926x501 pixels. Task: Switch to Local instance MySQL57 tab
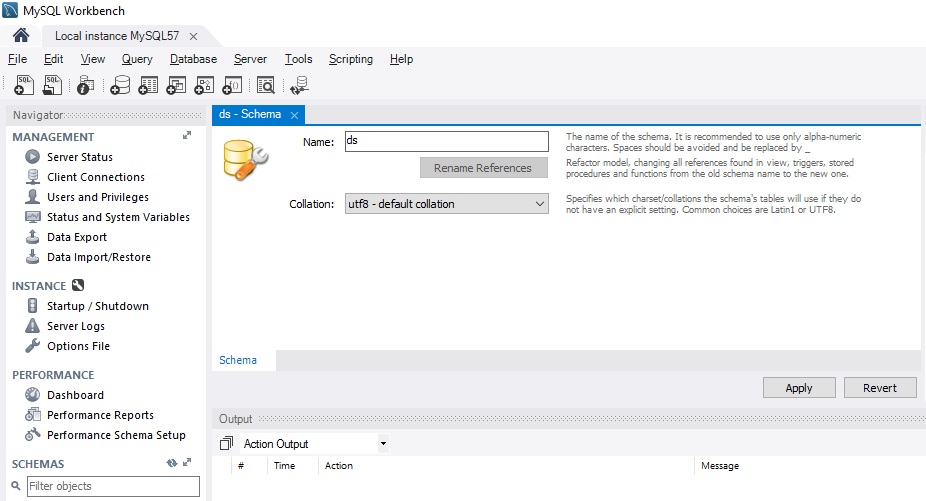point(117,36)
